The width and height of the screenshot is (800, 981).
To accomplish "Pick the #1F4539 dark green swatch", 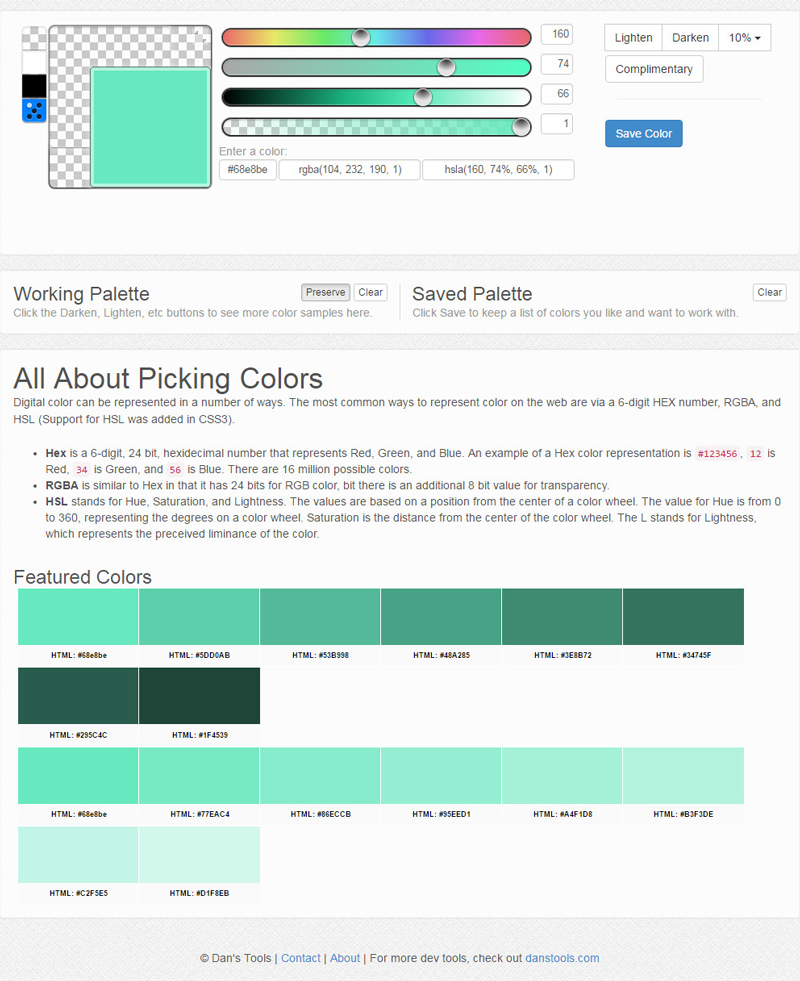I will coord(199,696).
